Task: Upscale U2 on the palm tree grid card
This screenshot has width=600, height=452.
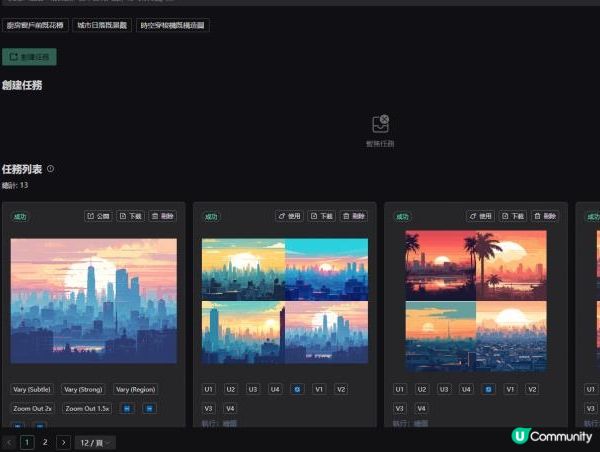Action: point(421,389)
